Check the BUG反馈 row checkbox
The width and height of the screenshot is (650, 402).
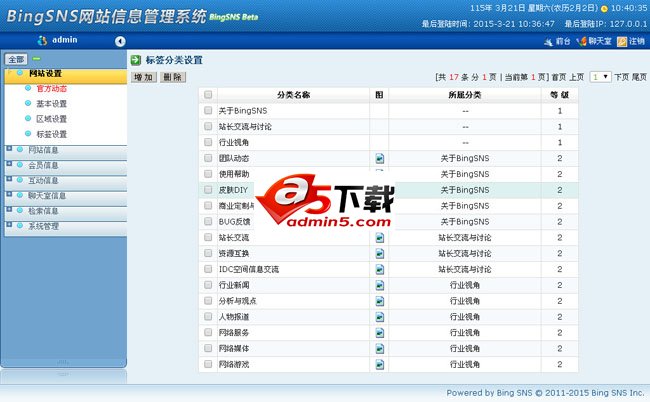(208, 221)
